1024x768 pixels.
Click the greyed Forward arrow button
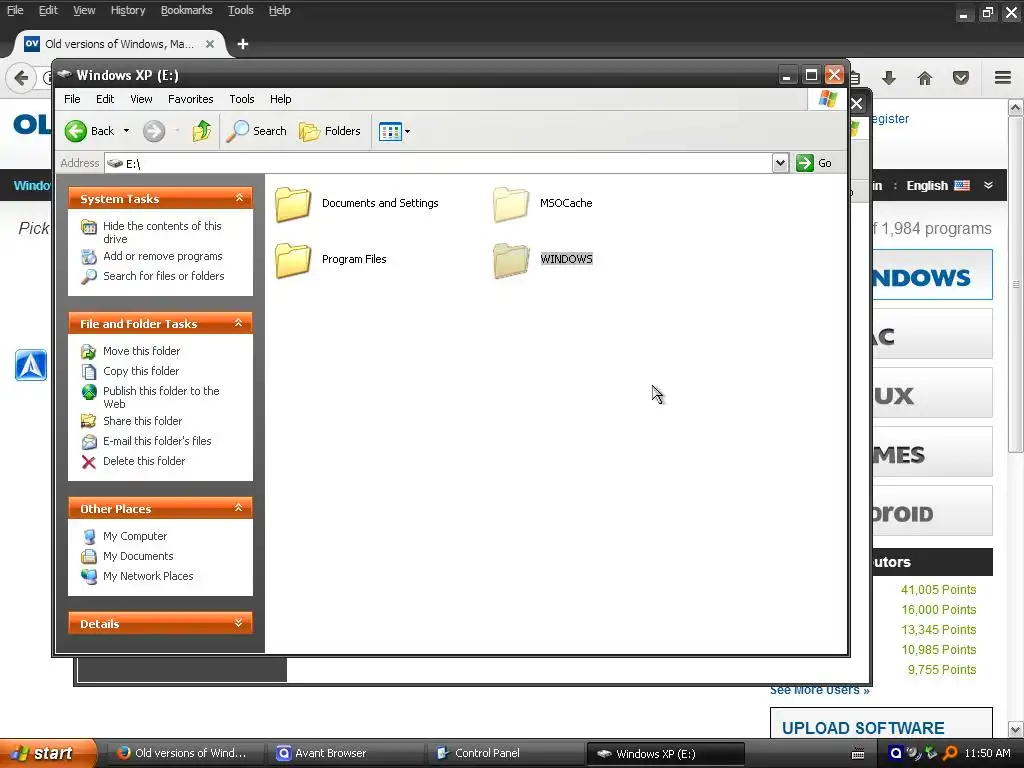pos(154,131)
